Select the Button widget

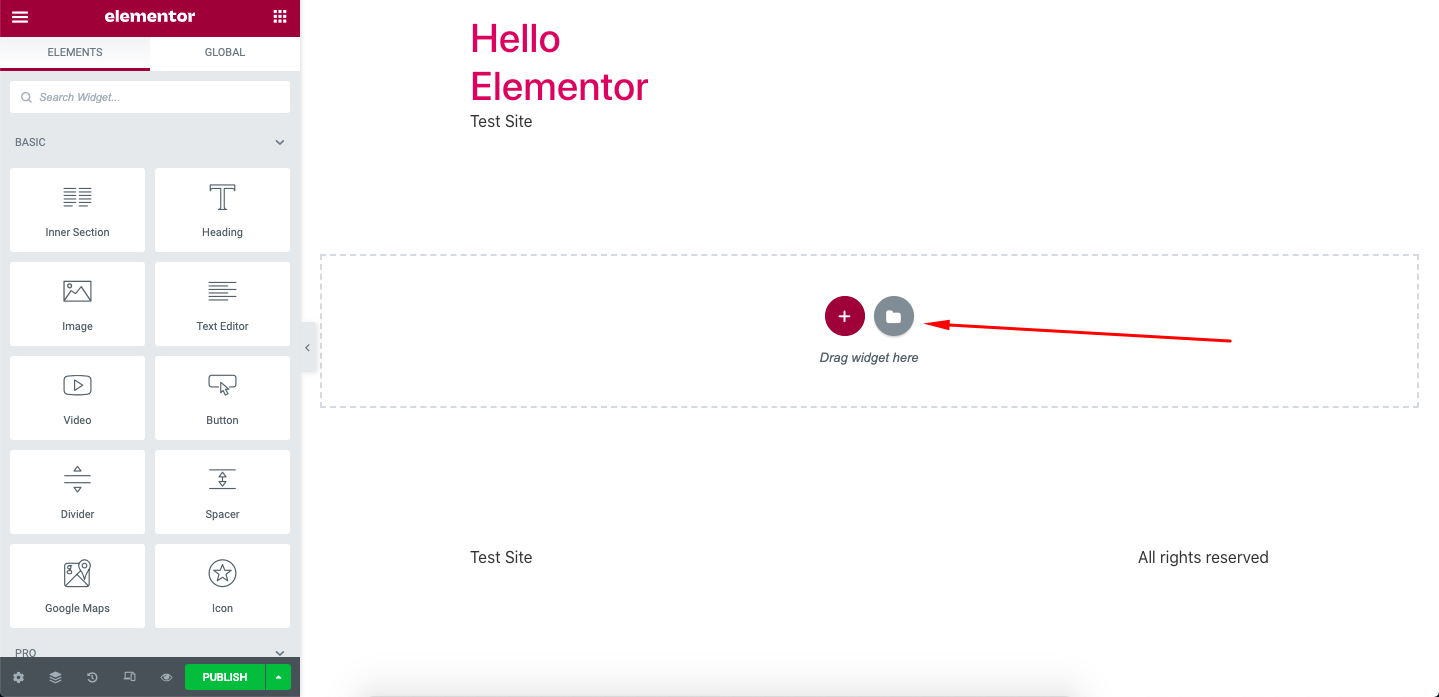pos(221,397)
